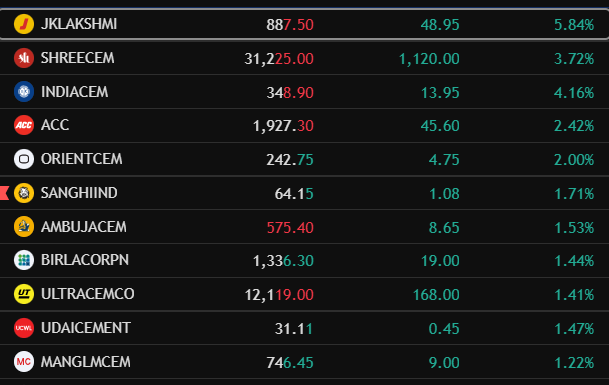Viewport: 609px width, 385px height.
Task: Select the SANGHIIND symbol name
Action: coord(79,193)
